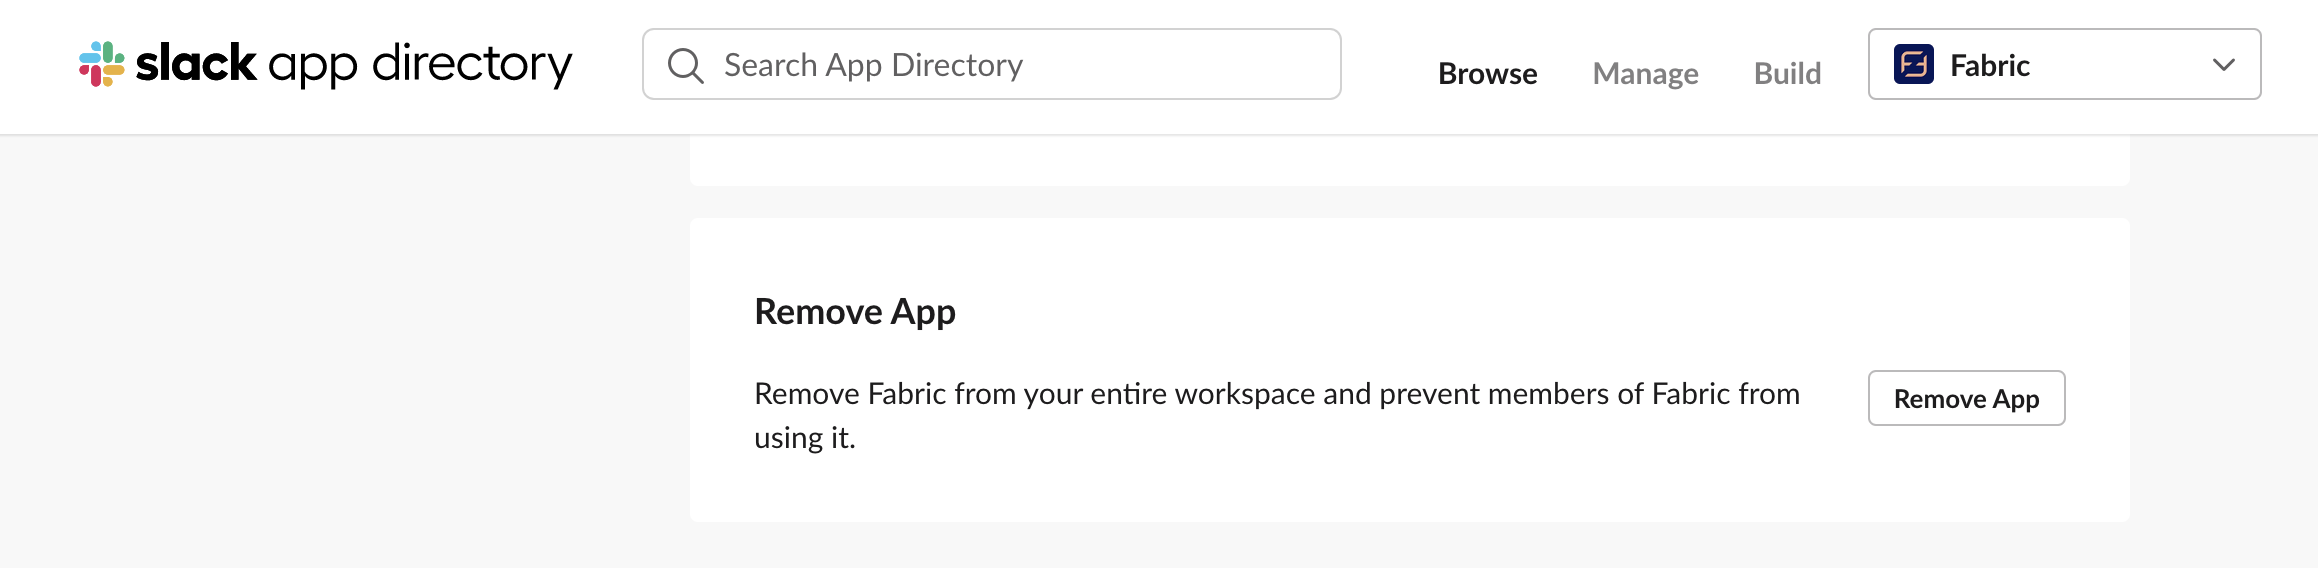Click the "slack" wordmark text
Image resolution: width=2318 pixels, height=568 pixels.
[x=196, y=63]
